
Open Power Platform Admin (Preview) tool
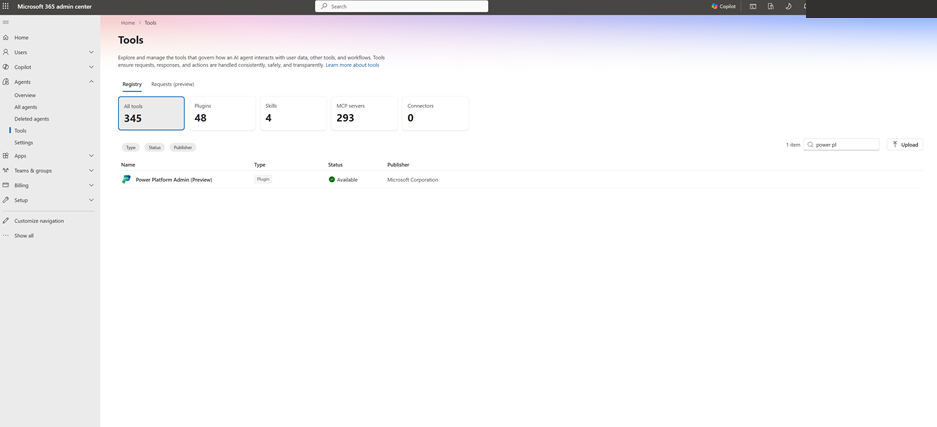[174, 180]
